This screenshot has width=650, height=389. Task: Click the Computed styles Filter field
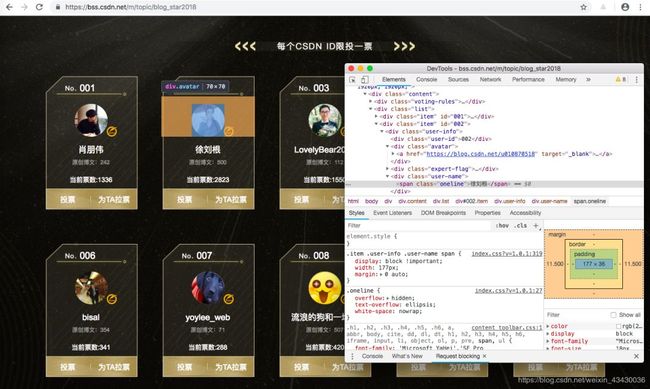coord(576,315)
